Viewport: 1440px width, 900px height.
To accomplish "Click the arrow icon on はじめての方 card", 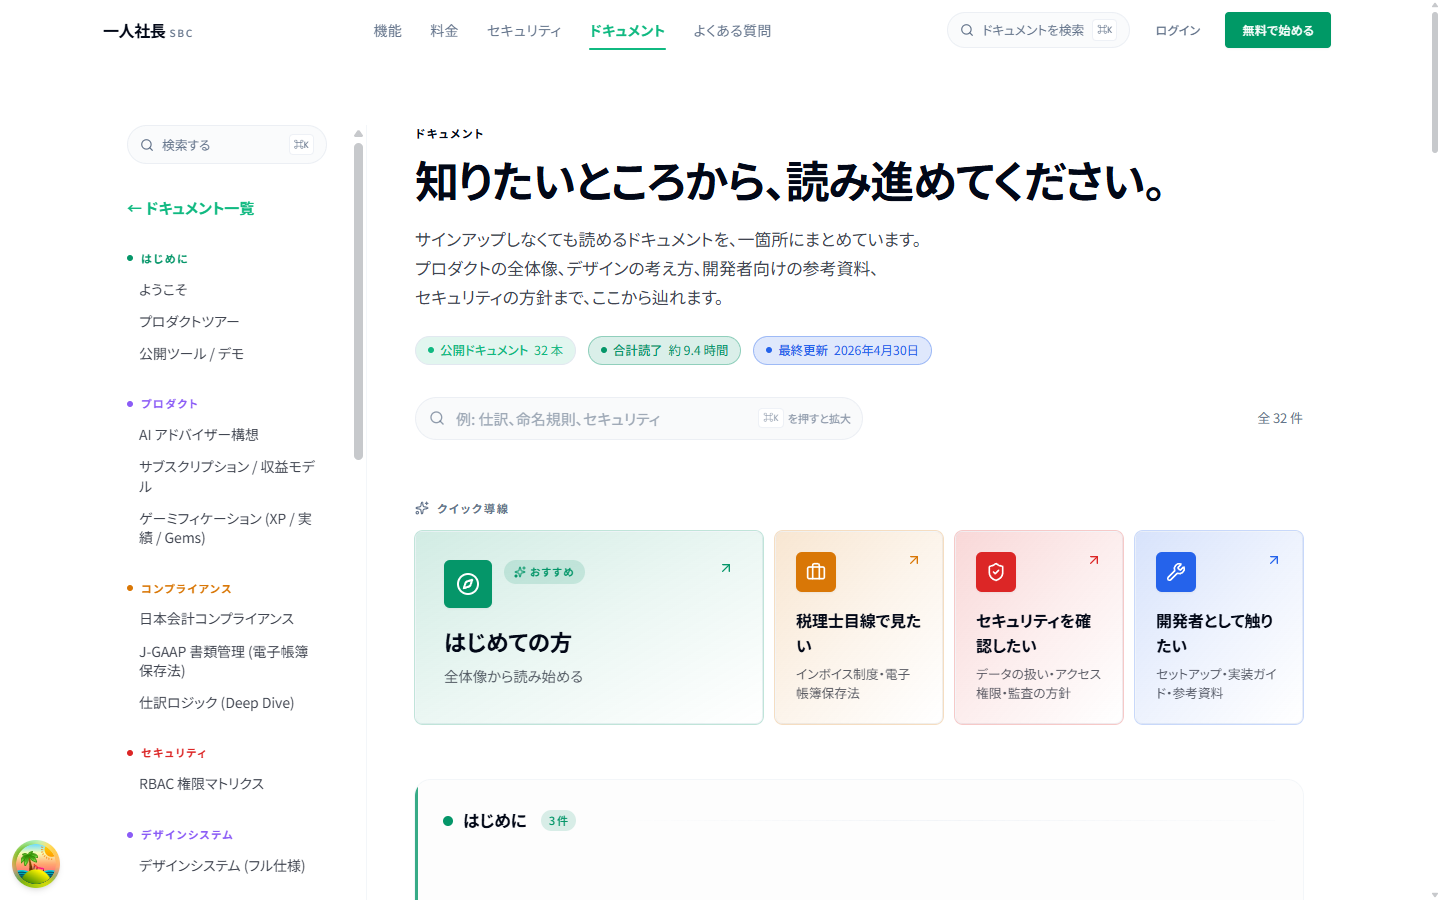I will tap(726, 568).
